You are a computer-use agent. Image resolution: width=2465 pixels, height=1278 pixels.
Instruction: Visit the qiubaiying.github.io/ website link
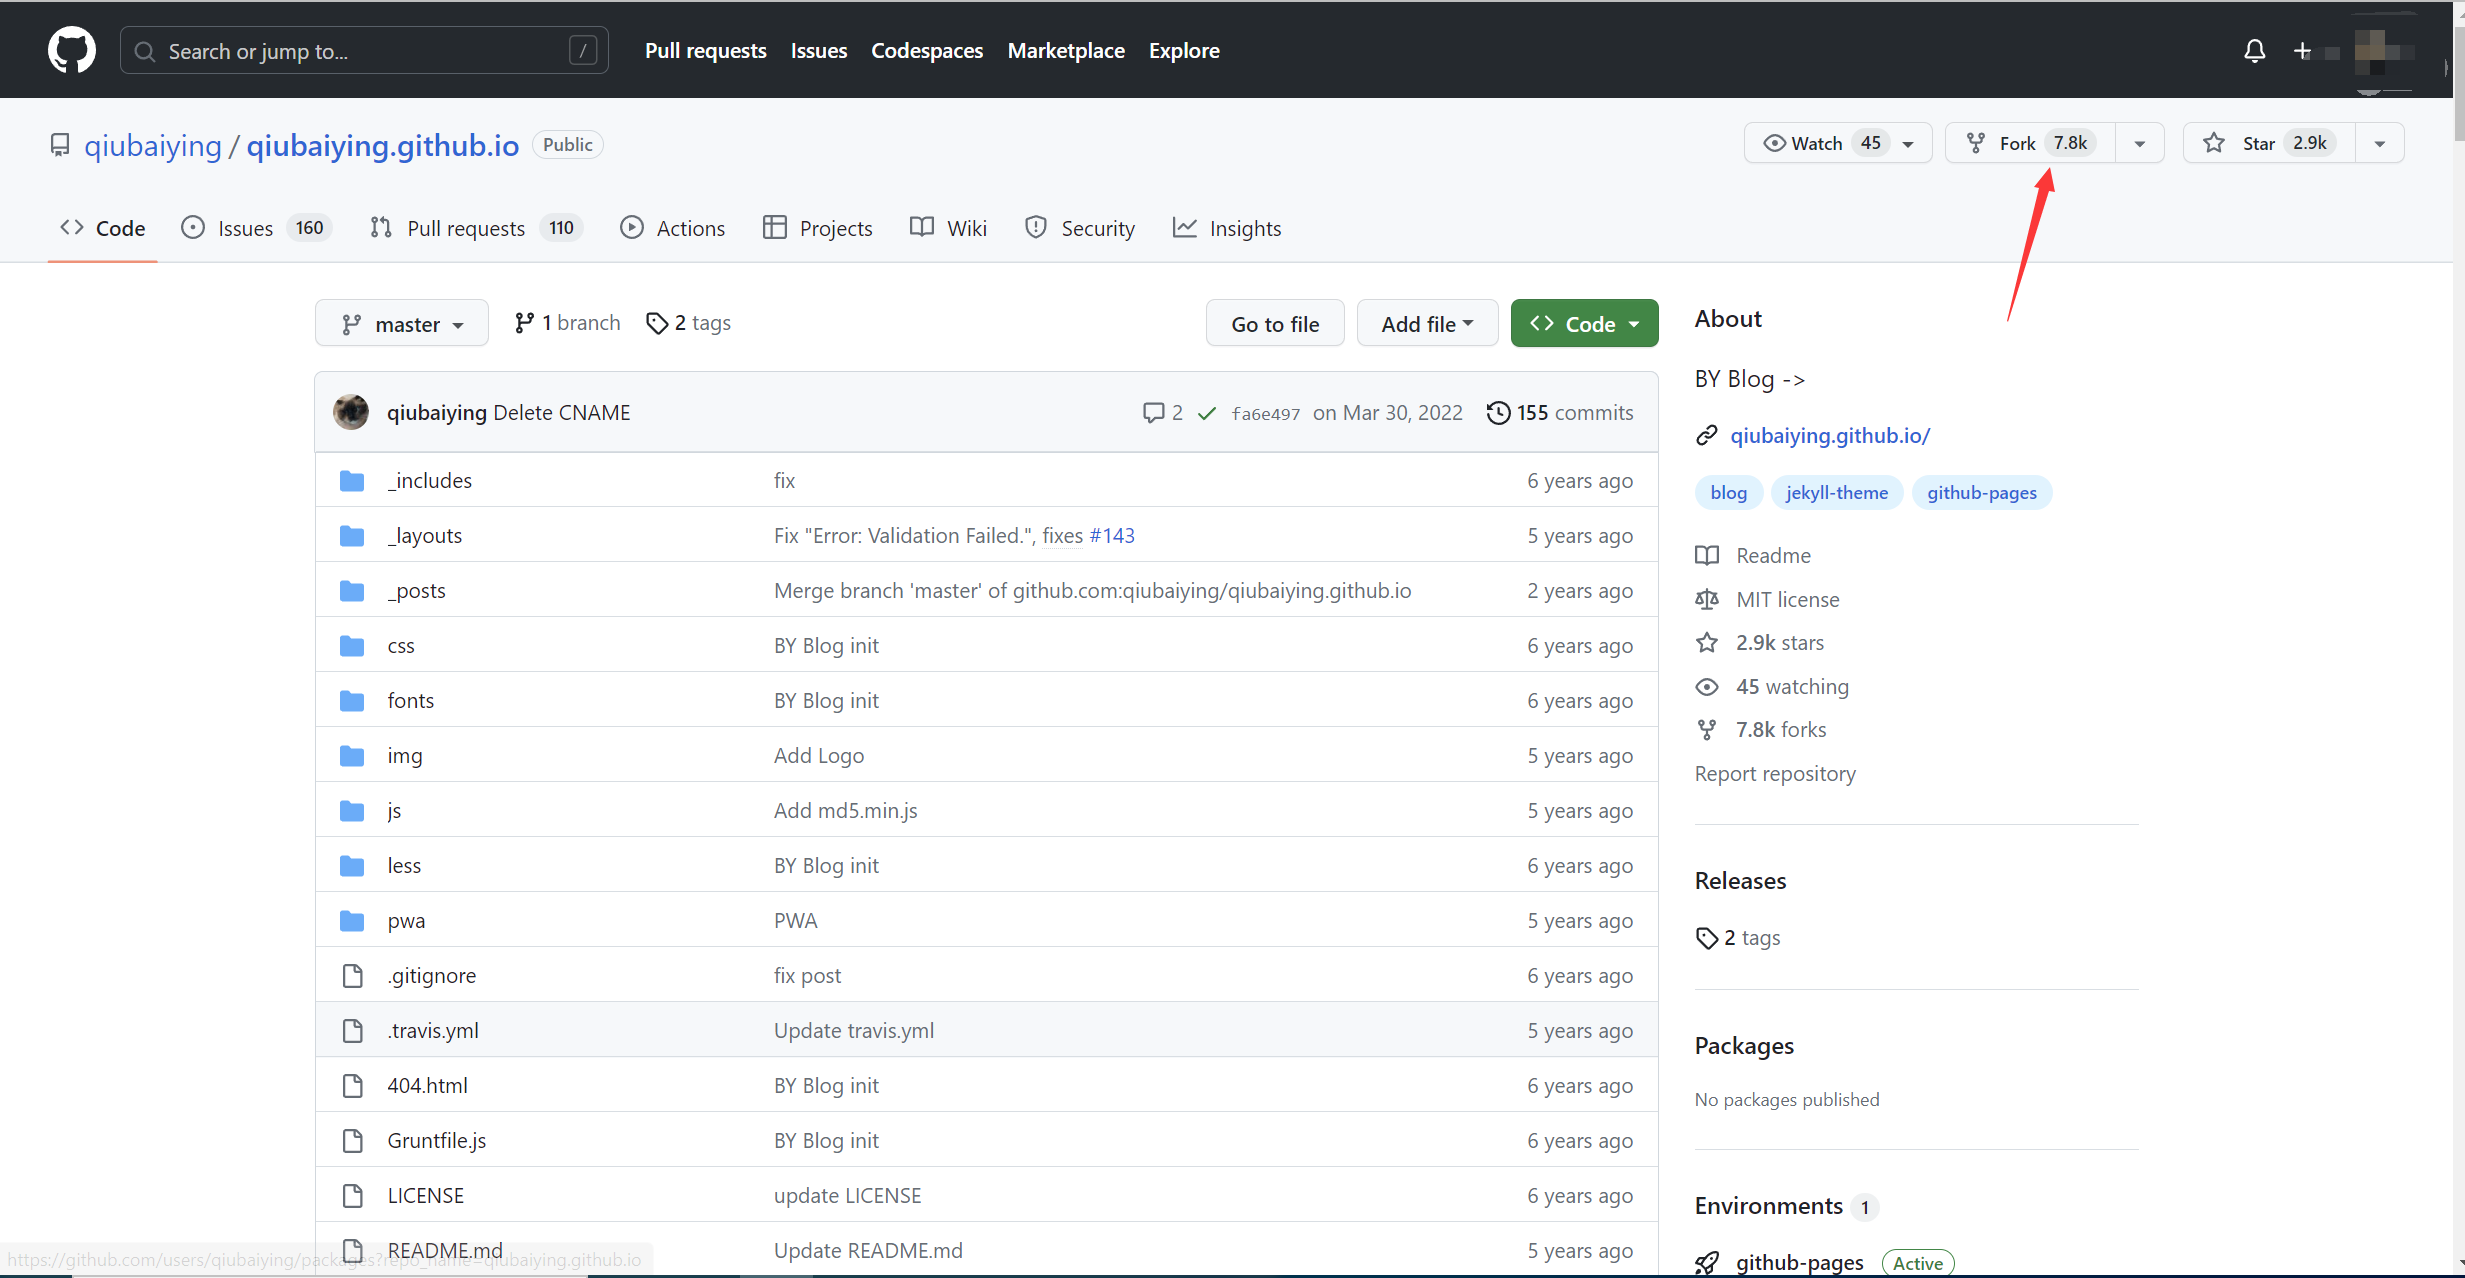coord(1829,436)
